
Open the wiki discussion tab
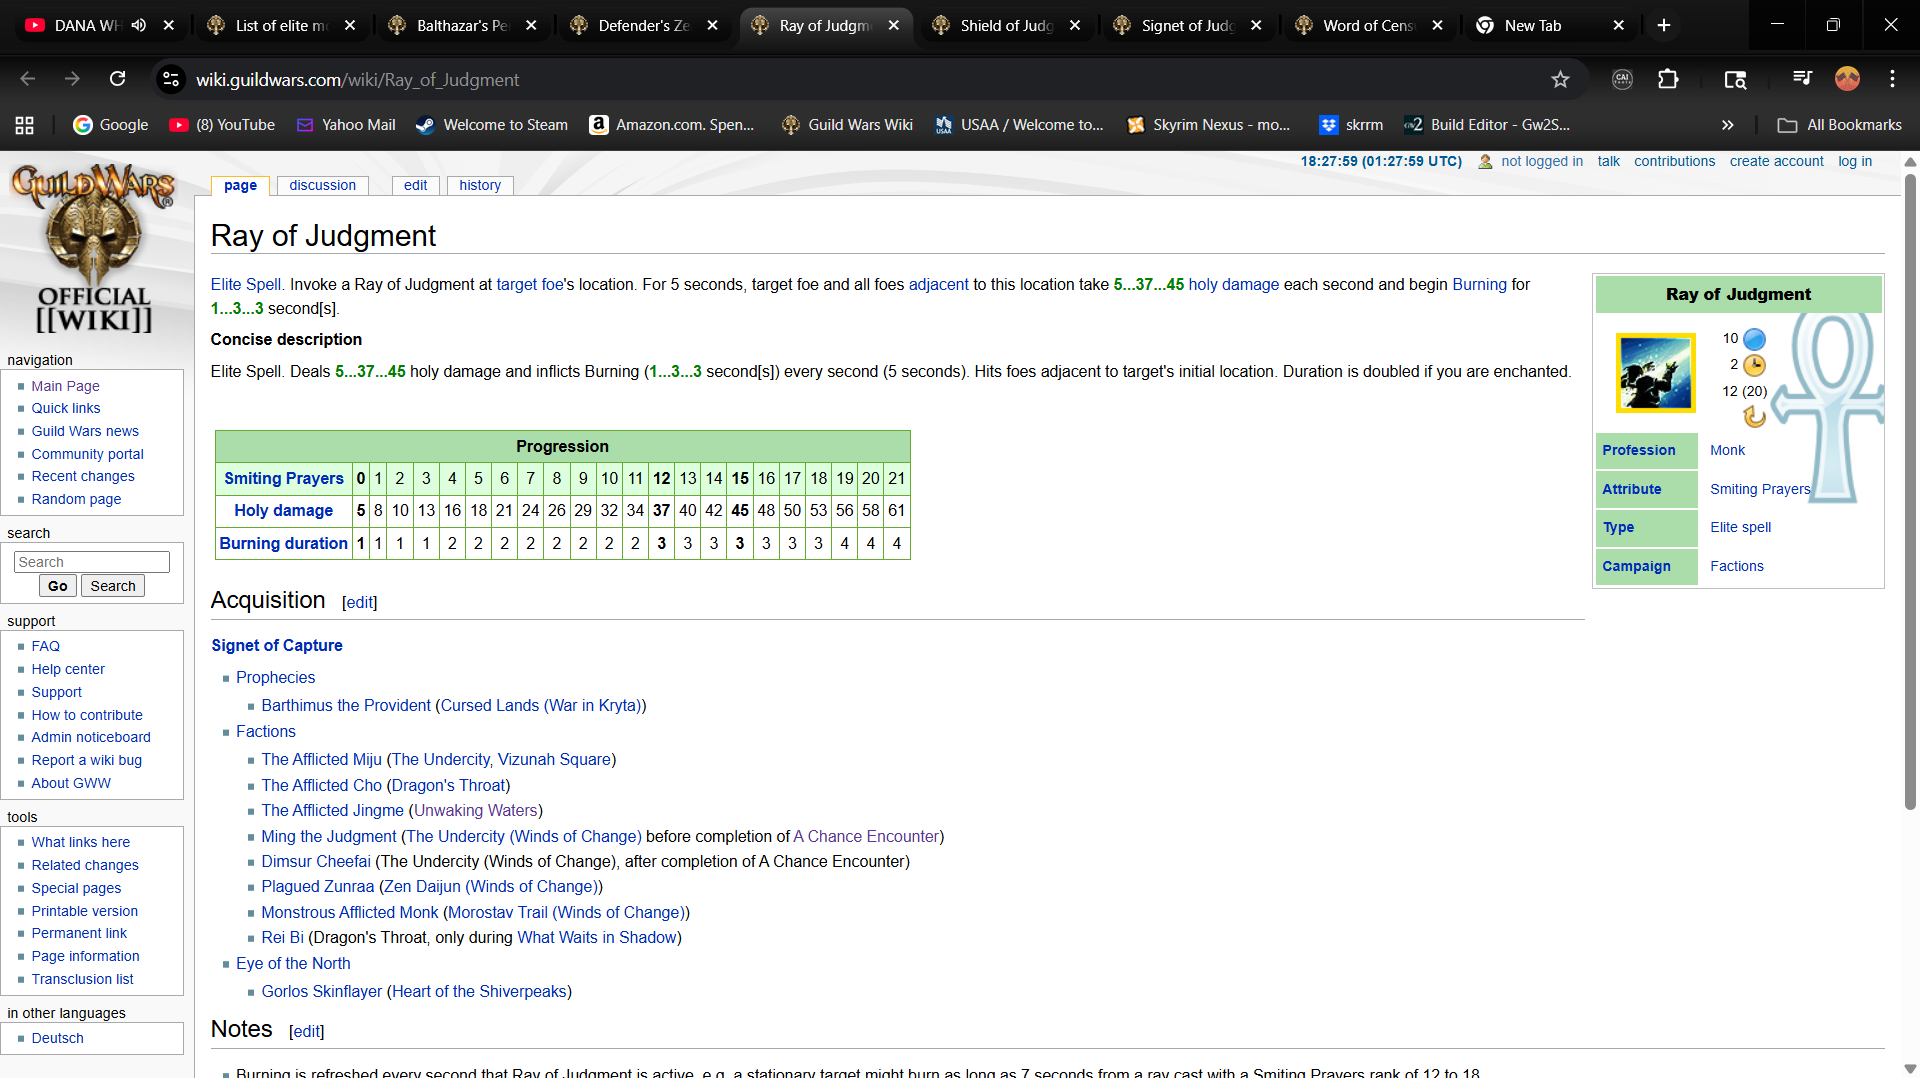point(322,185)
